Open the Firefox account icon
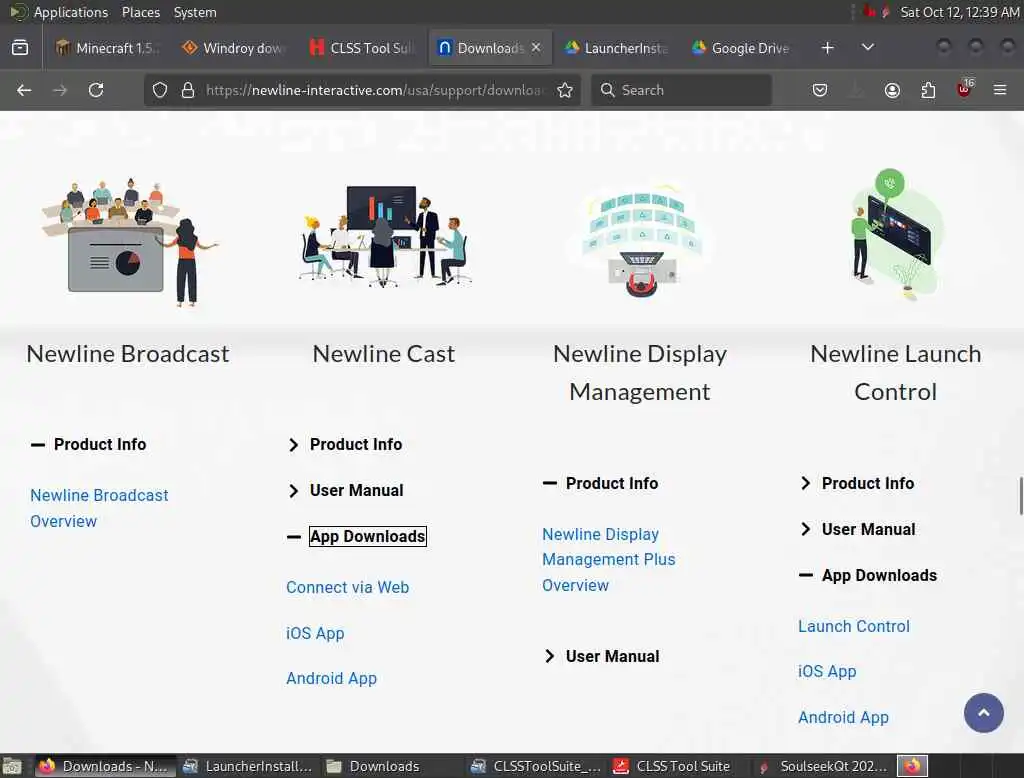1024x778 pixels. 892,90
